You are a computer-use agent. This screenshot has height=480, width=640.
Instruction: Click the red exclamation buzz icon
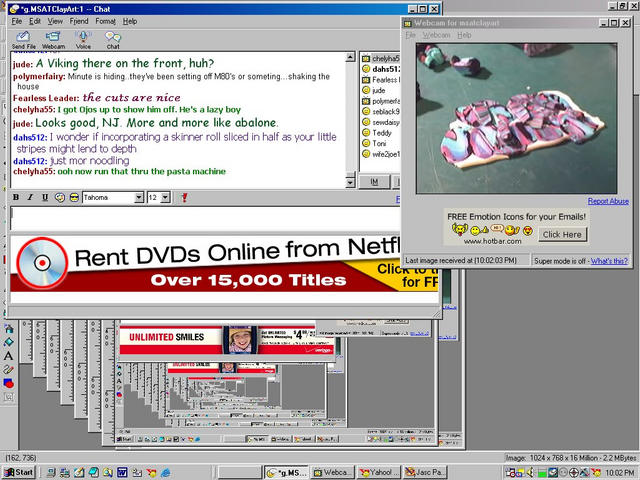[x=184, y=198]
